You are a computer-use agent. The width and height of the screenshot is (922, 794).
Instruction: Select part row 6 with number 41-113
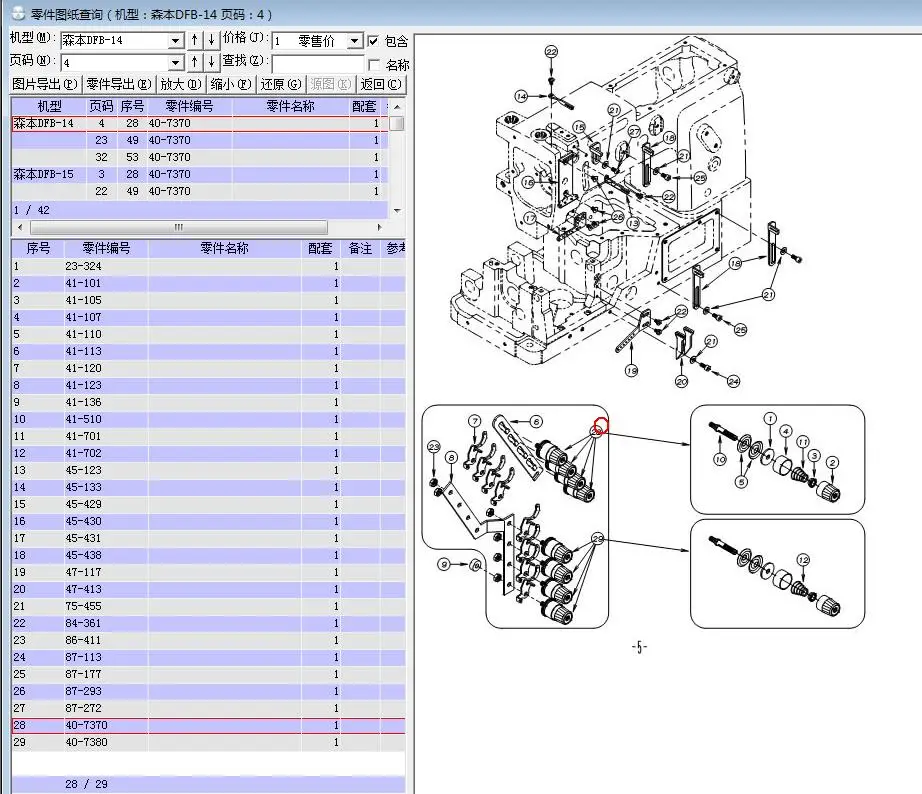[208, 351]
